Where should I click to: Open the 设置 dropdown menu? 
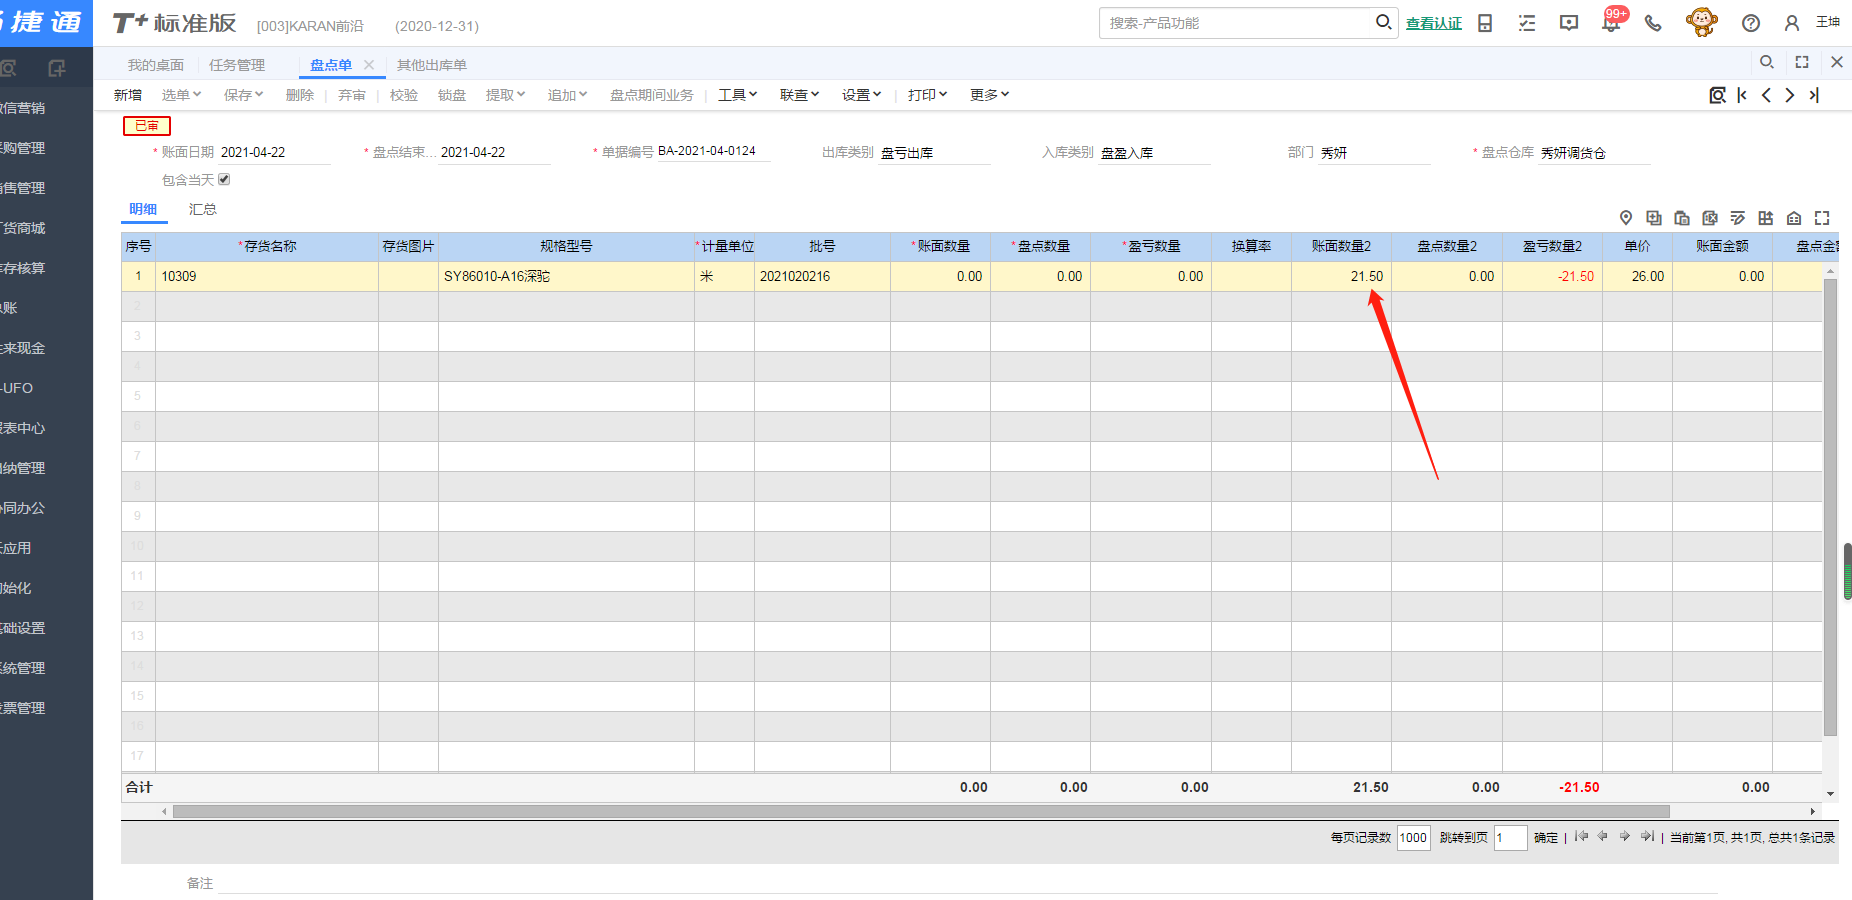[861, 95]
